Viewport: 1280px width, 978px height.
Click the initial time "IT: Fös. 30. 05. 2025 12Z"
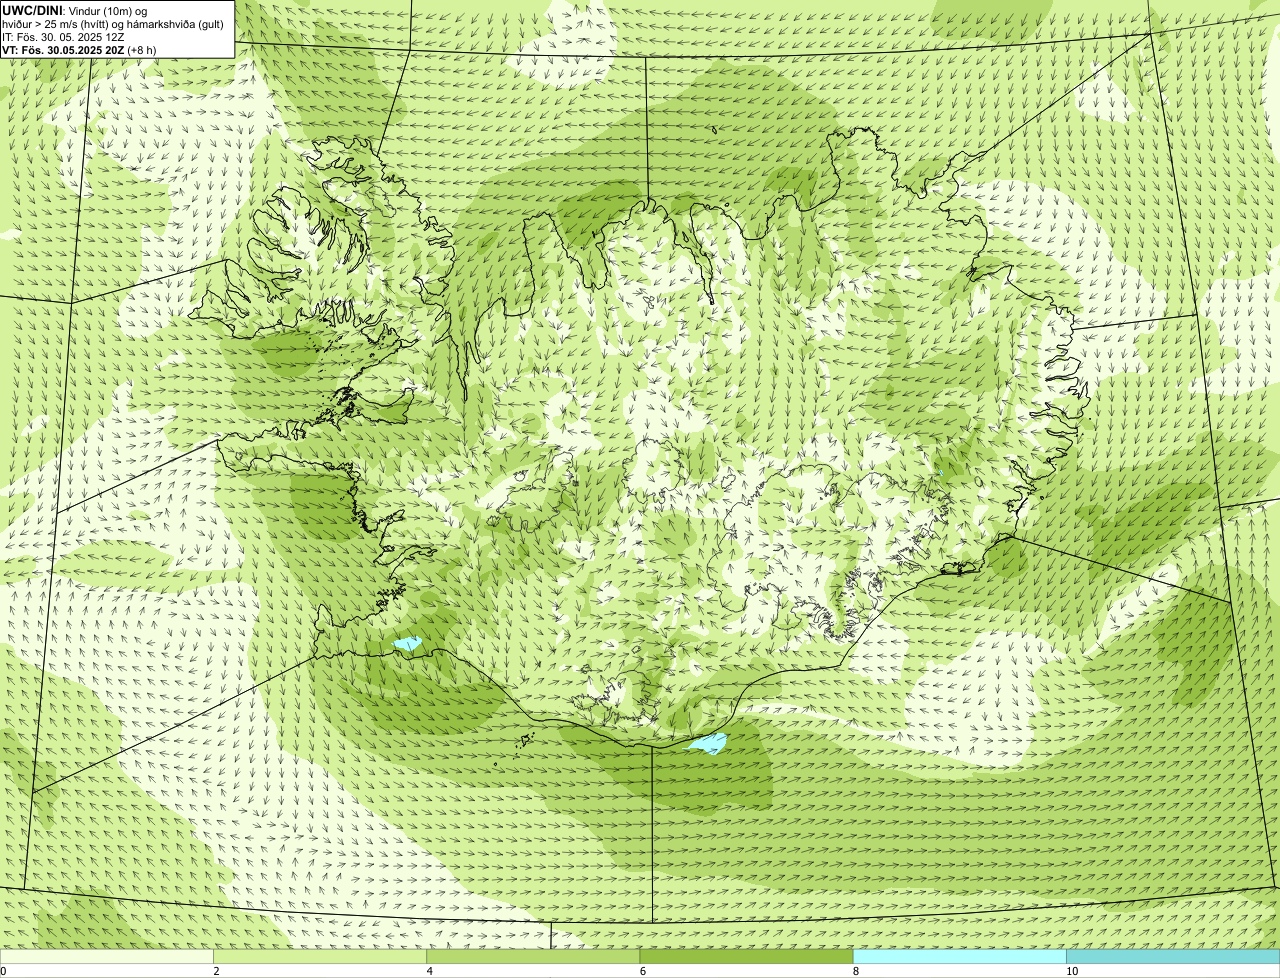pyautogui.click(x=64, y=36)
